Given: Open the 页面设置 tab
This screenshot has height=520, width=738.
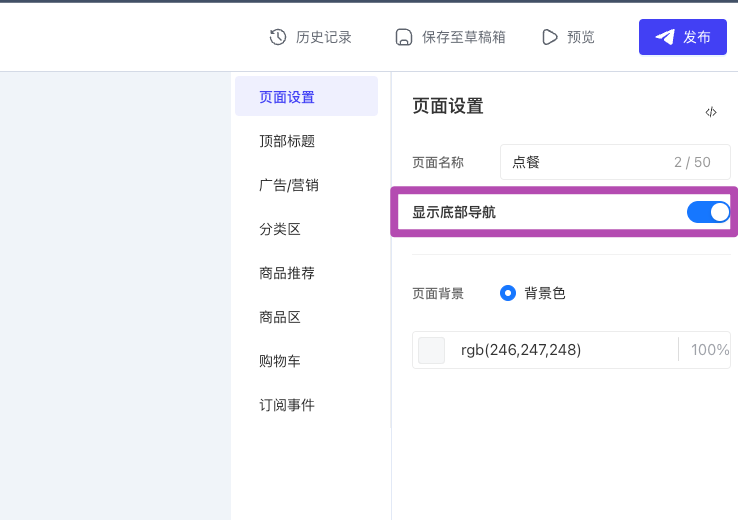Looking at the screenshot, I should tap(306, 96).
